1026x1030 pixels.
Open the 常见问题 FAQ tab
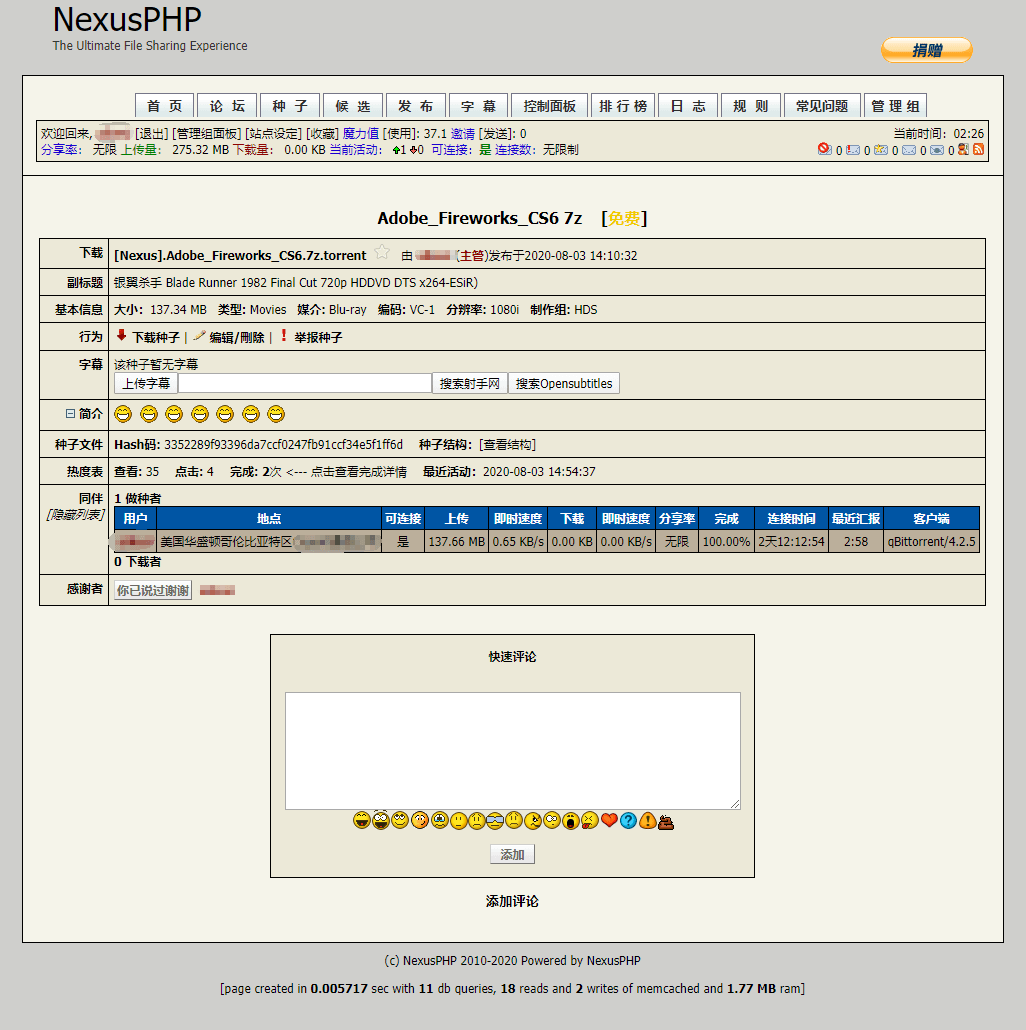[x=822, y=106]
